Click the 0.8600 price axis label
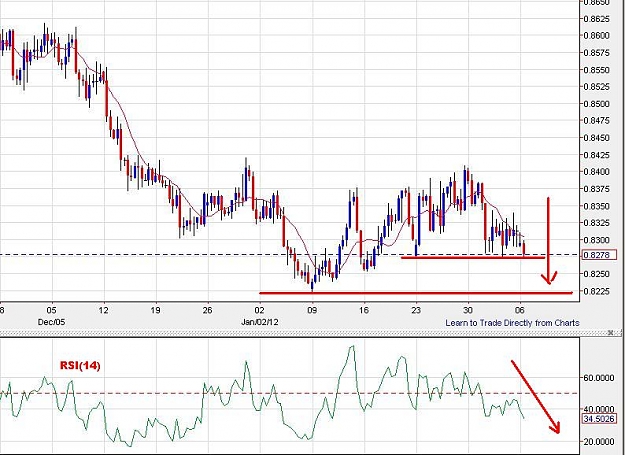This screenshot has height=455, width=625. 596,35
